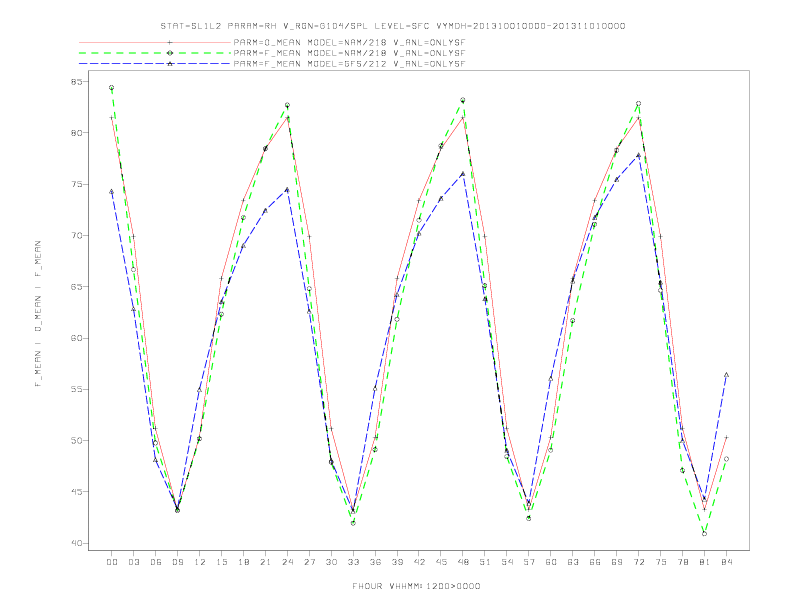Viewport: 792px width, 612px height.
Task: Click x-axis tick label 66
Action: click(x=595, y=562)
